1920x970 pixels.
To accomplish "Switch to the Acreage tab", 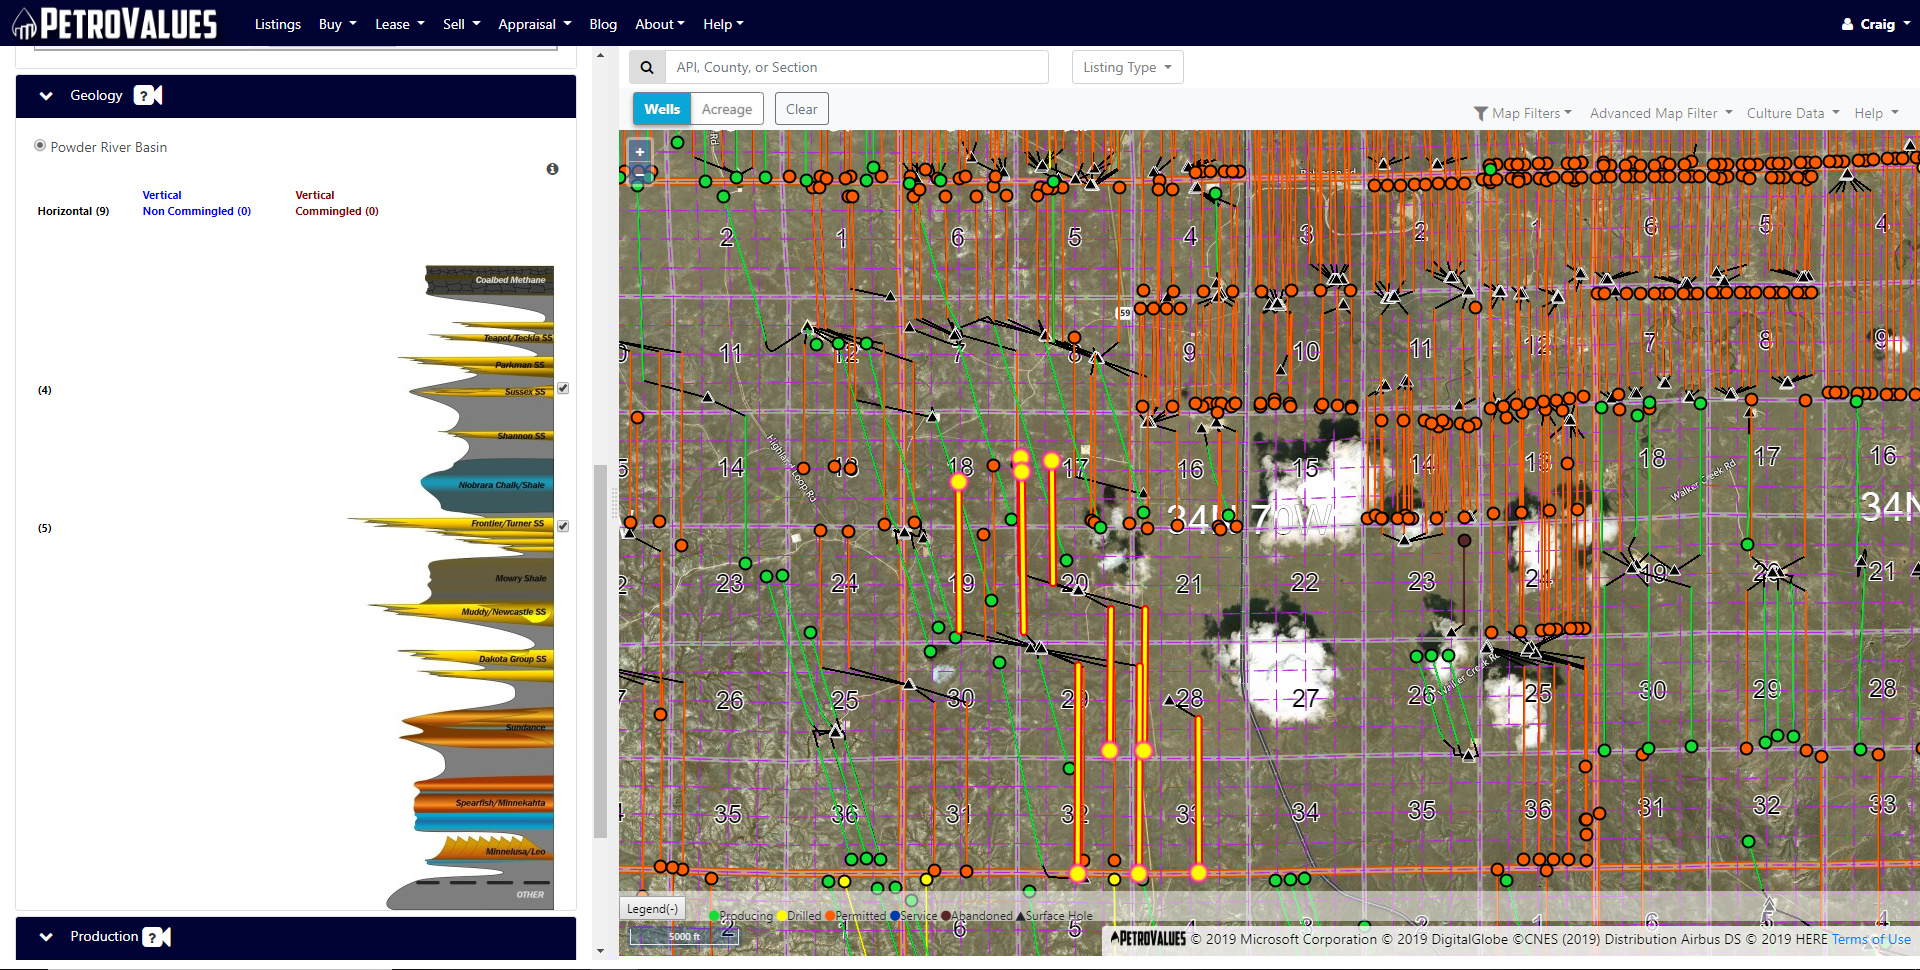I will pos(727,109).
